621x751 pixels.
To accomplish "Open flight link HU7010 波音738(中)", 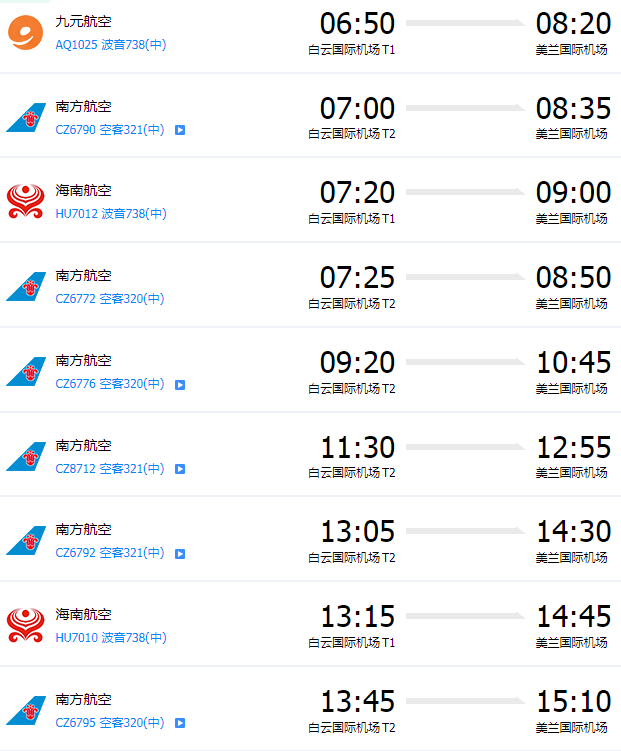I will click(x=111, y=637).
